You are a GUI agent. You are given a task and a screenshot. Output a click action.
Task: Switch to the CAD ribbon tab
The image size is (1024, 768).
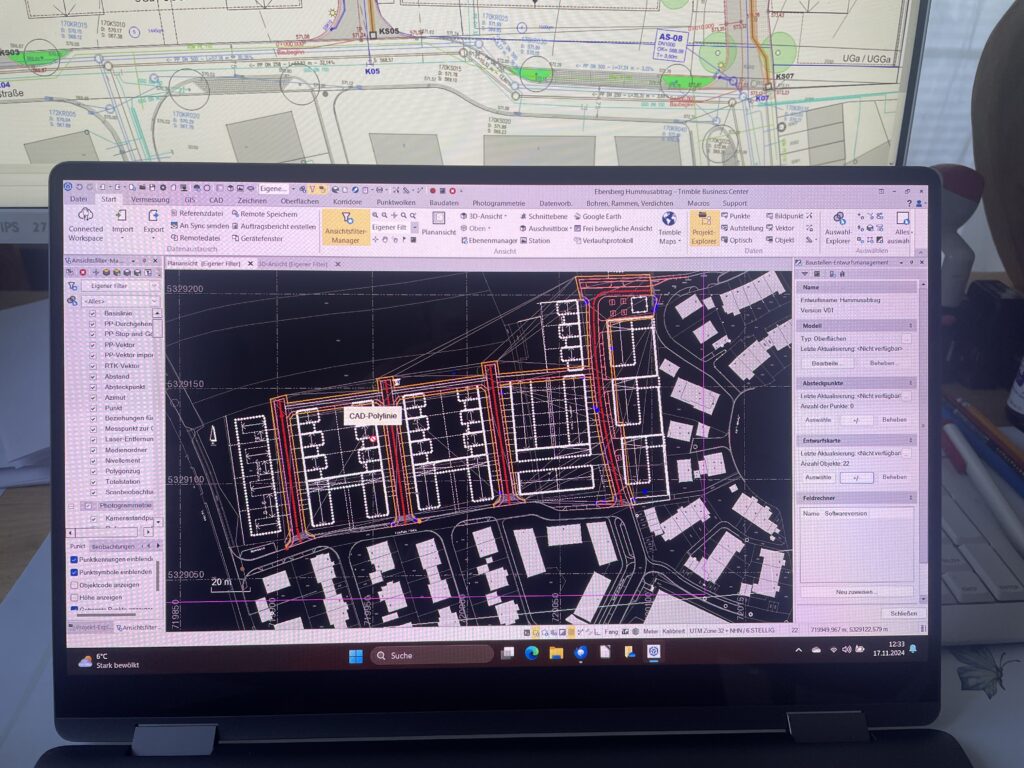[x=216, y=200]
